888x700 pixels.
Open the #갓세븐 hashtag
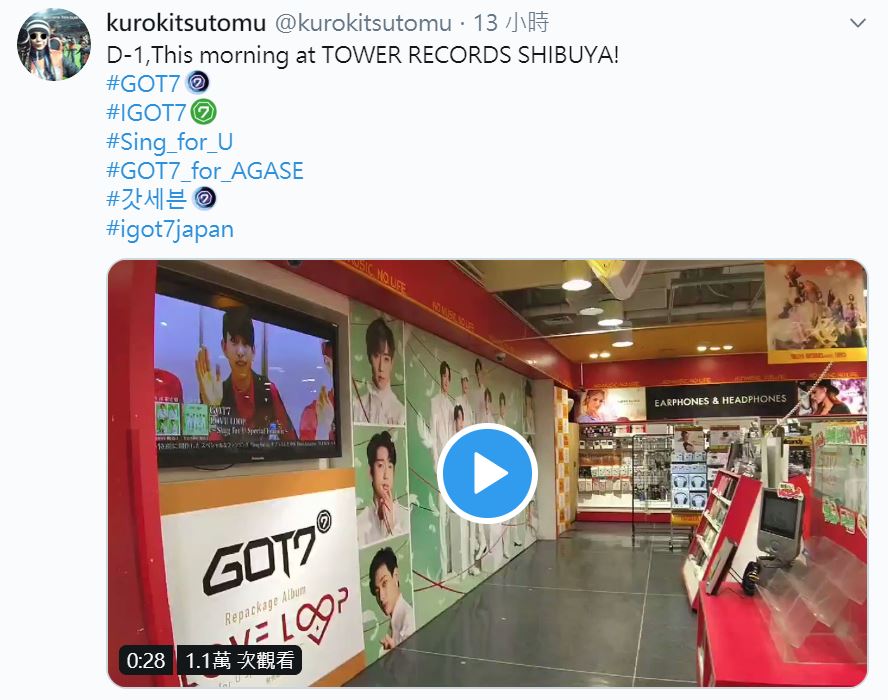(147, 199)
